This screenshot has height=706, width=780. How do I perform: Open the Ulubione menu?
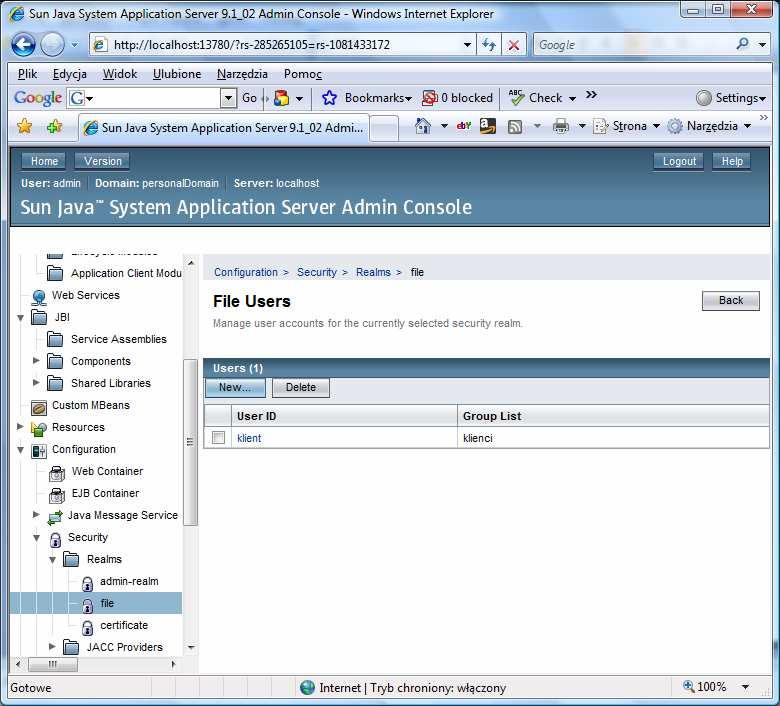point(177,74)
